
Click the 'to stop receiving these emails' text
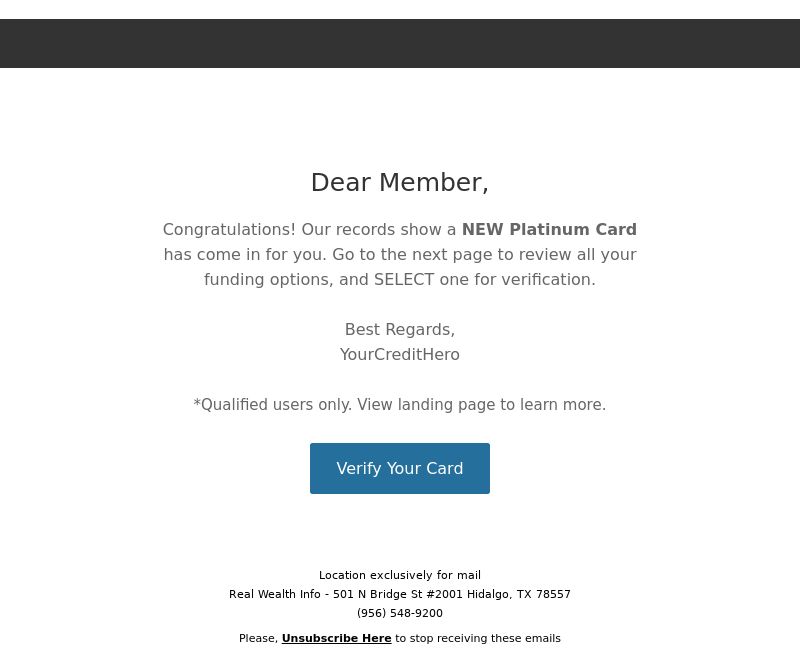pyautogui.click(x=478, y=638)
